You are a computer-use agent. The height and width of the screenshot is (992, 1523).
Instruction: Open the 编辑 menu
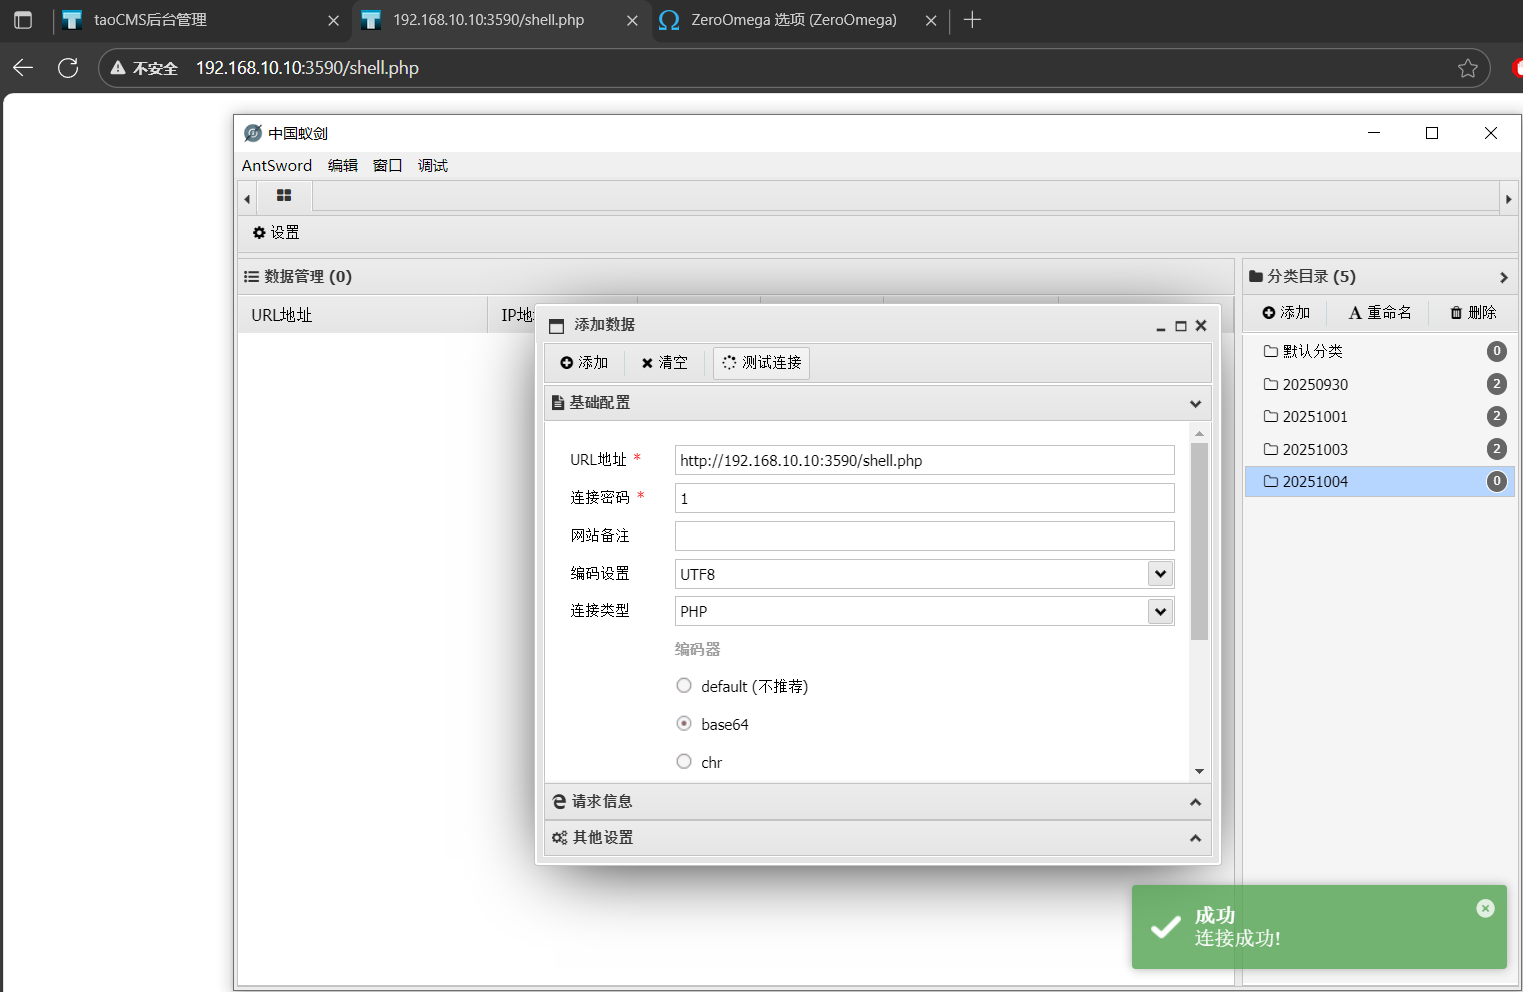[342, 166]
